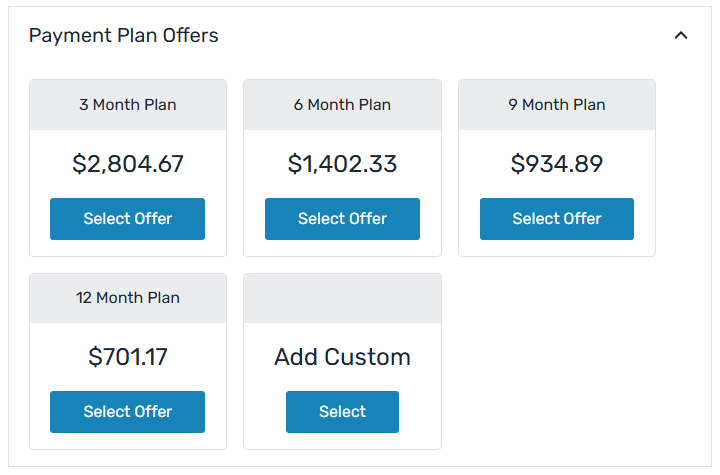Collapse the Payment Plan Offers section

681,36
